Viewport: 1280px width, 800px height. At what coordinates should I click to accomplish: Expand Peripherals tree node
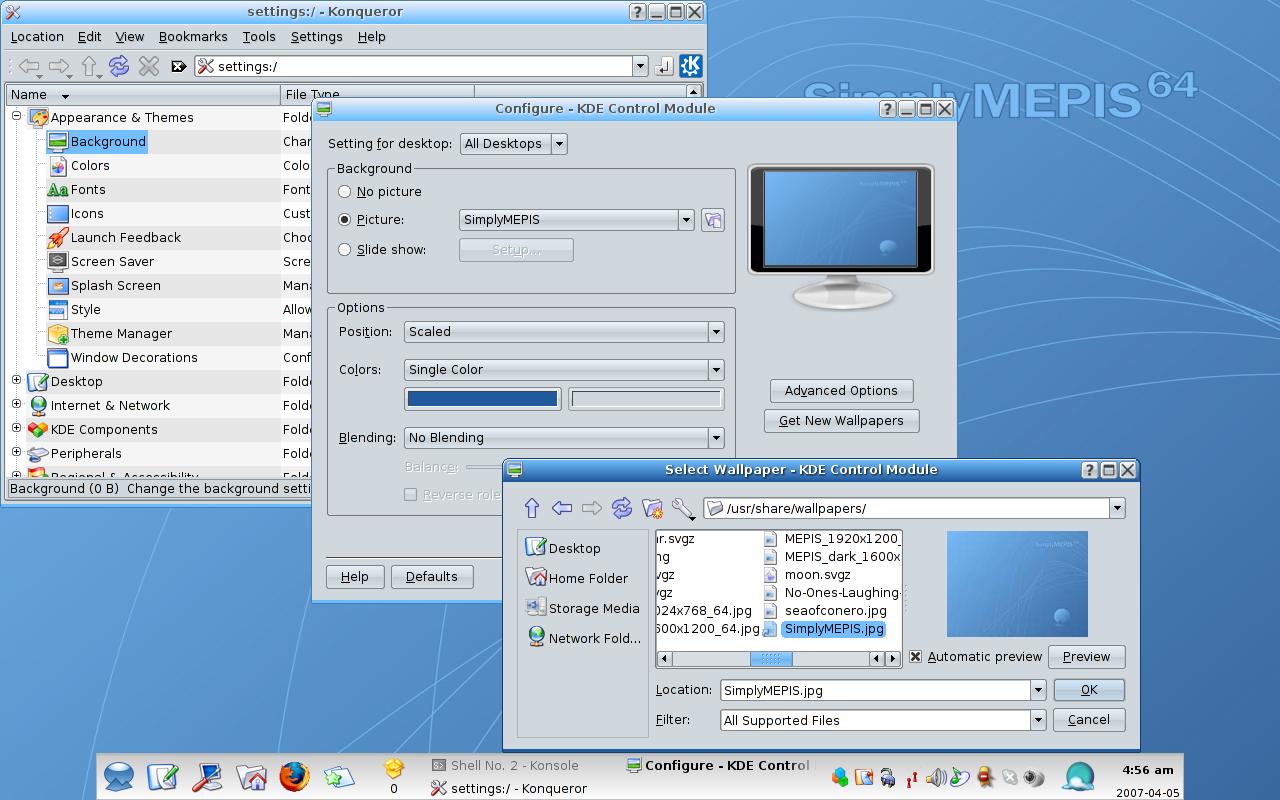16,452
